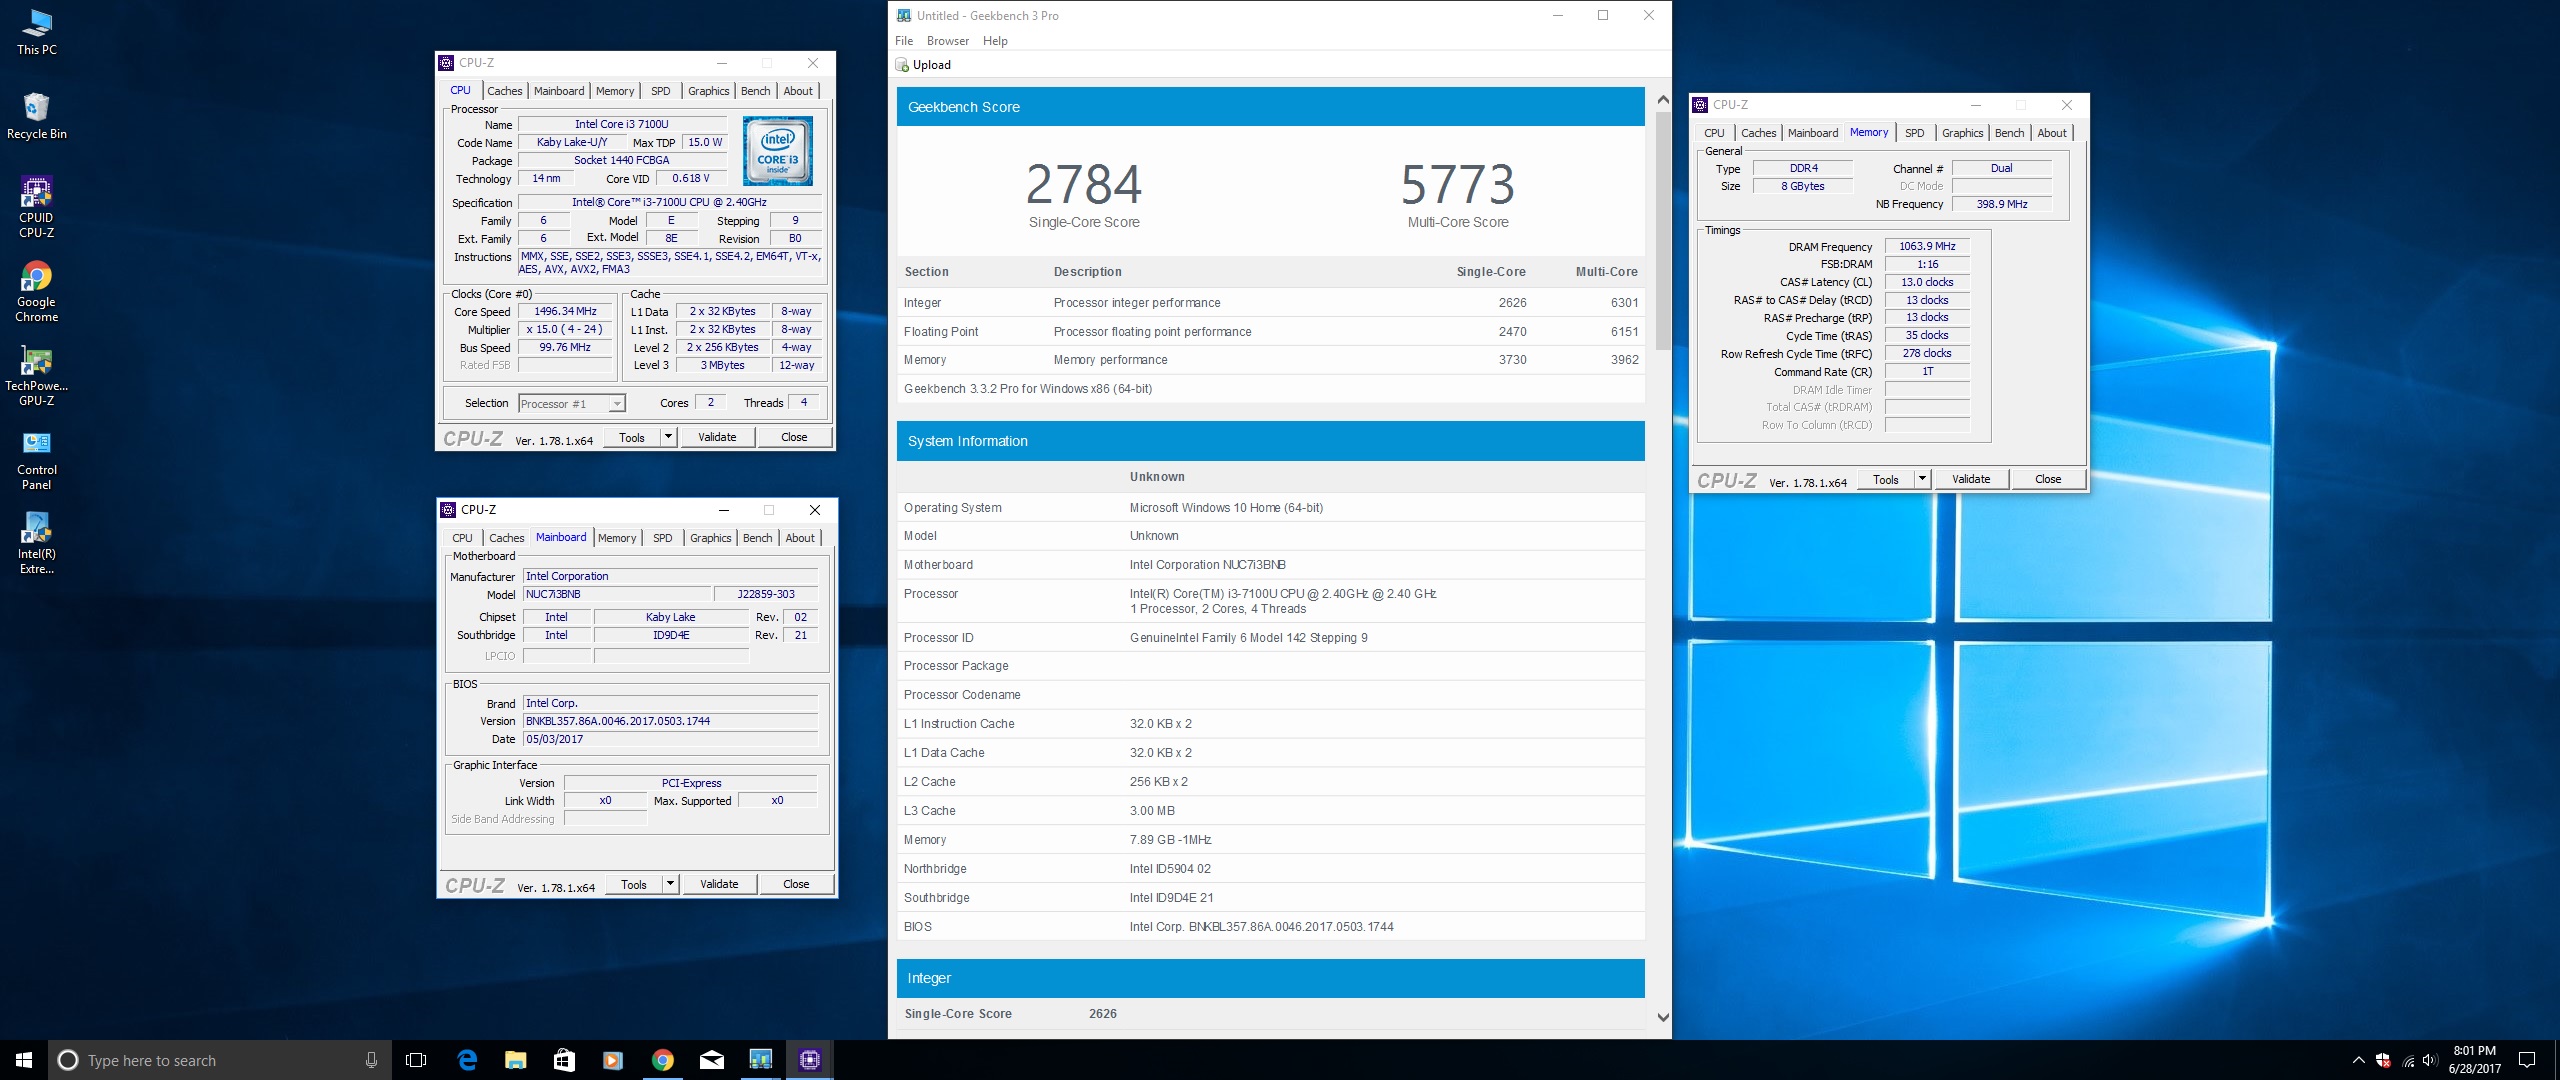Click Core Speed value 1496.34 MHz
This screenshot has width=2560, height=1080.
pyautogui.click(x=565, y=311)
